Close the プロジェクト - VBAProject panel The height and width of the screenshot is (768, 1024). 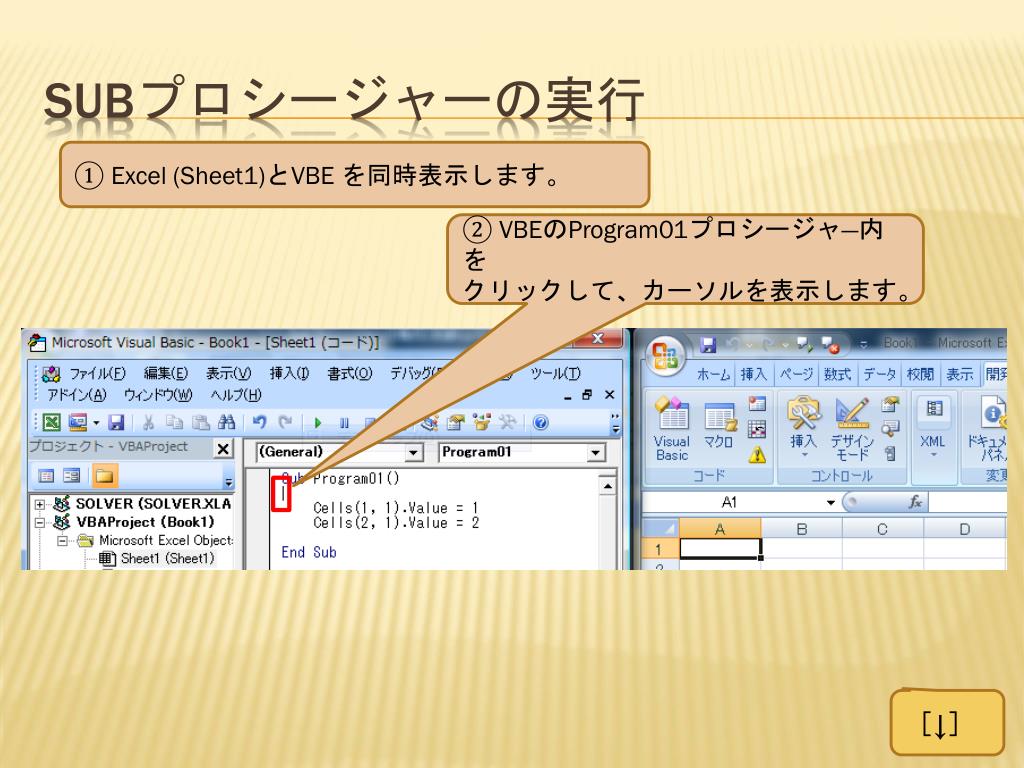pos(223,449)
